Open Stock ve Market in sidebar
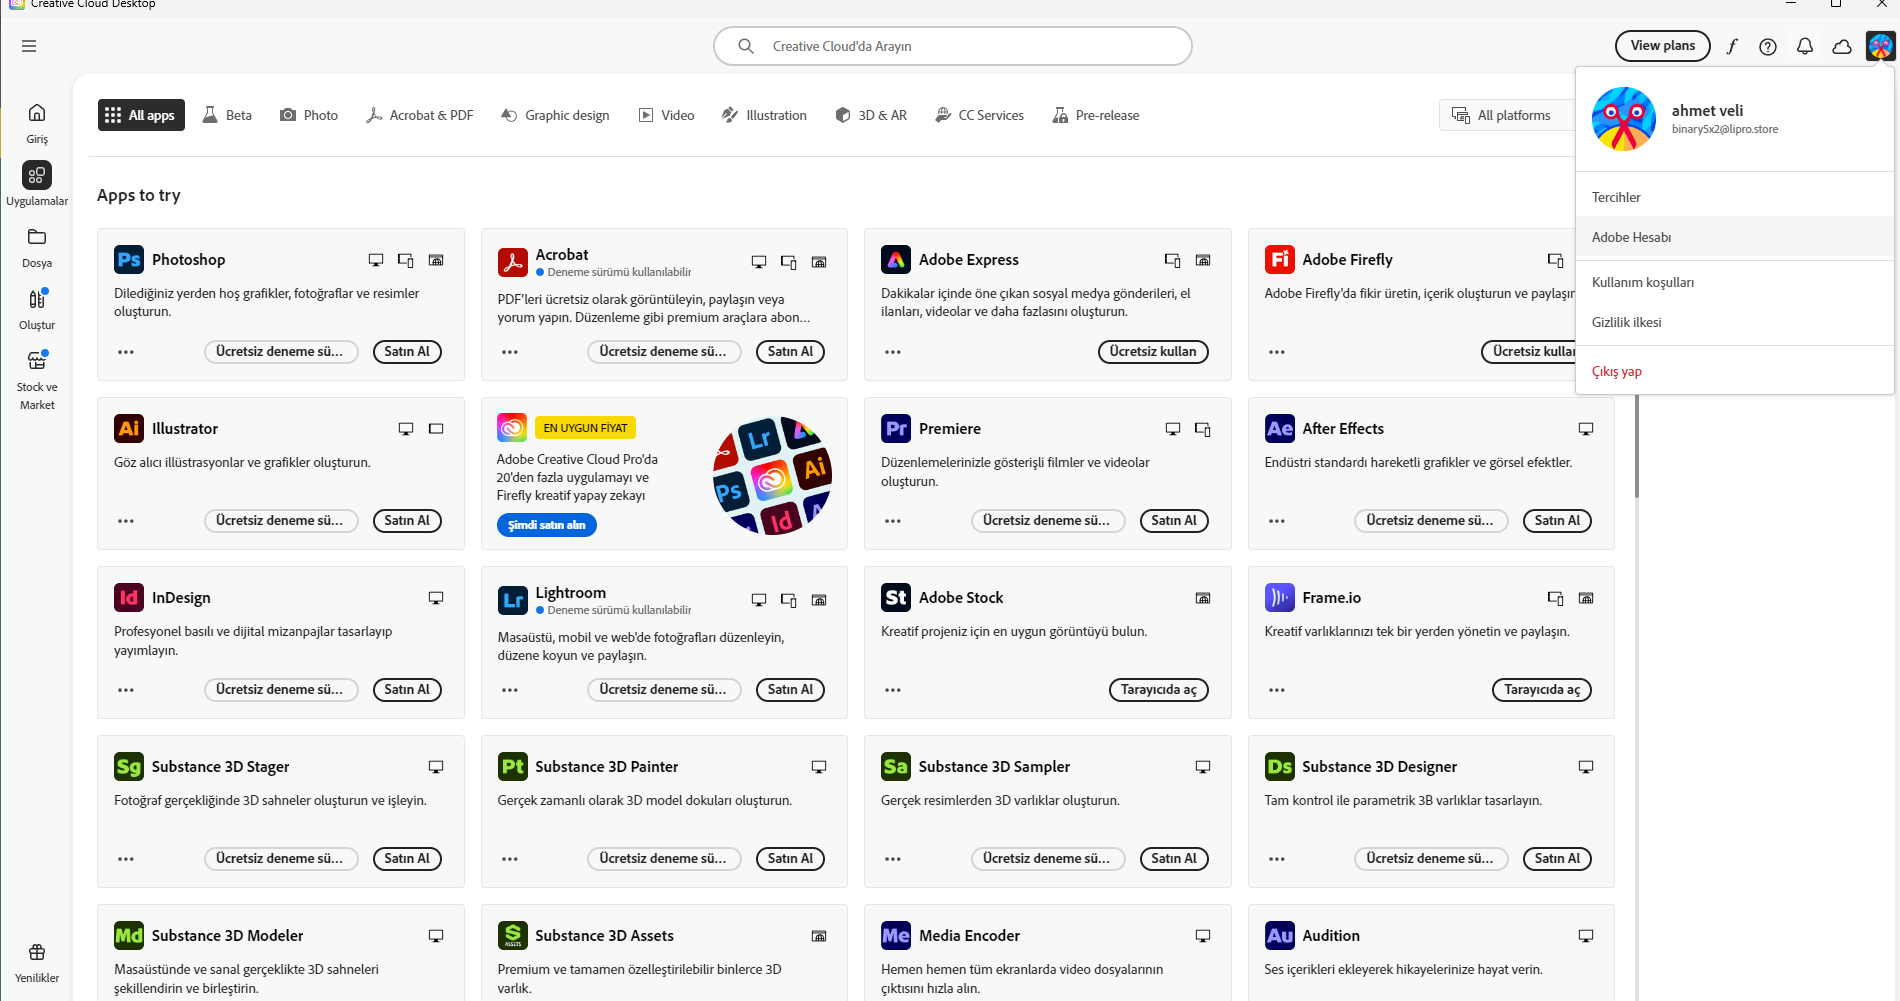 coord(37,379)
